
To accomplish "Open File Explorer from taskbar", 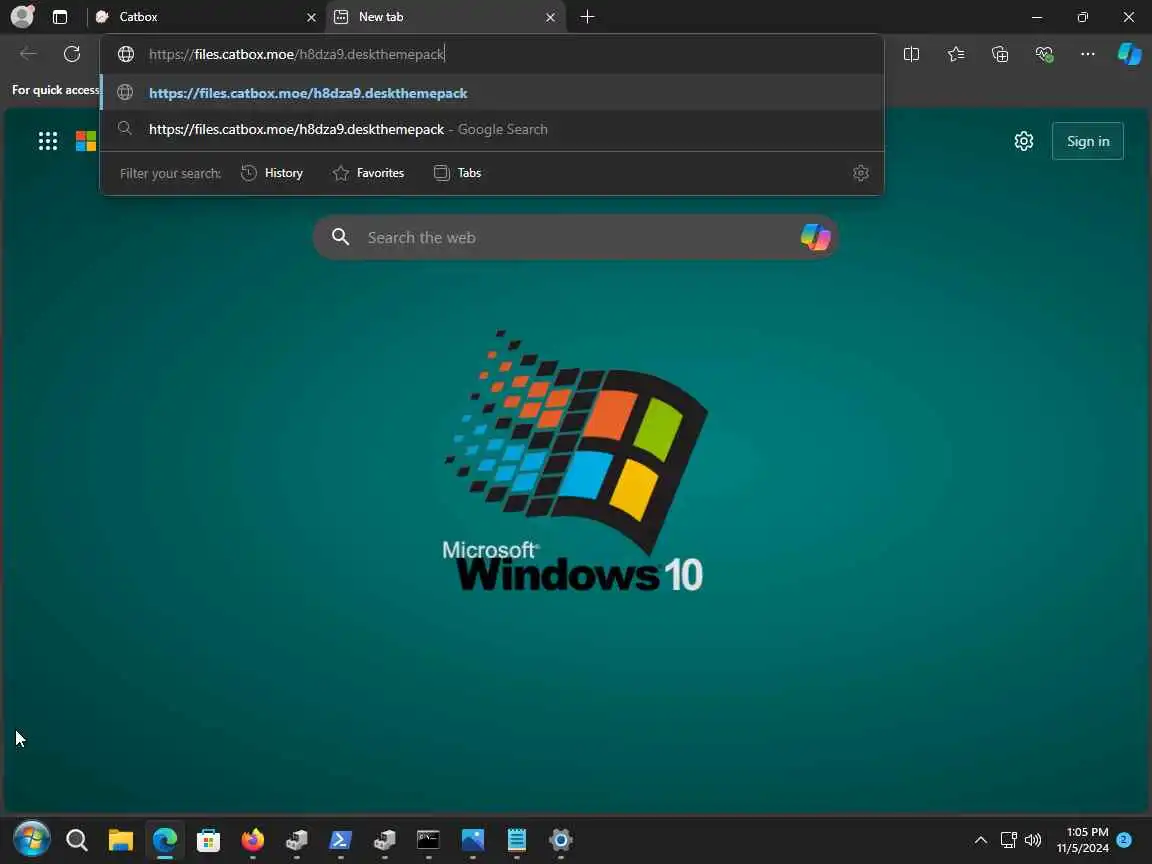I will pos(120,840).
